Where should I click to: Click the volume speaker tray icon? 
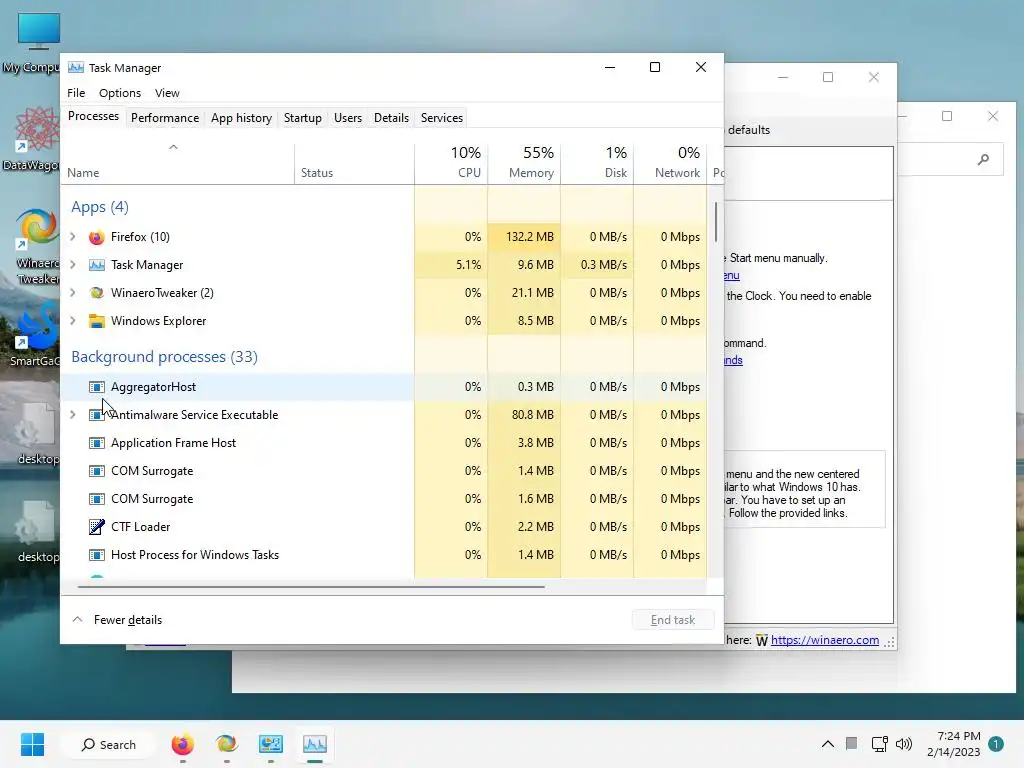pyautogui.click(x=904, y=744)
